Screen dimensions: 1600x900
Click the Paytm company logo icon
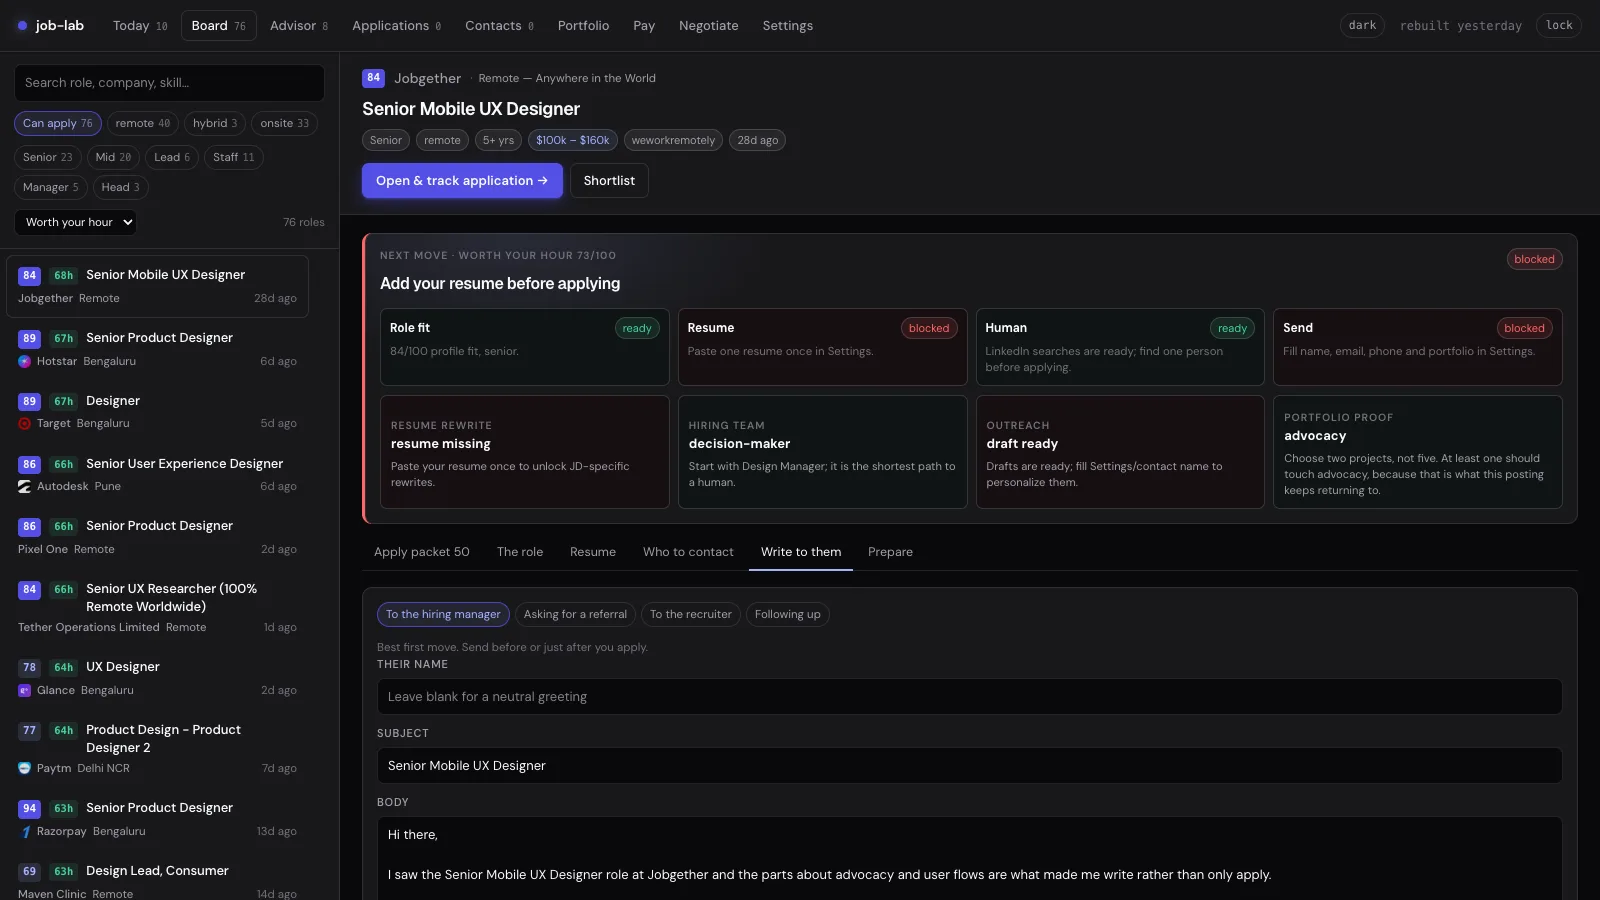(24, 769)
